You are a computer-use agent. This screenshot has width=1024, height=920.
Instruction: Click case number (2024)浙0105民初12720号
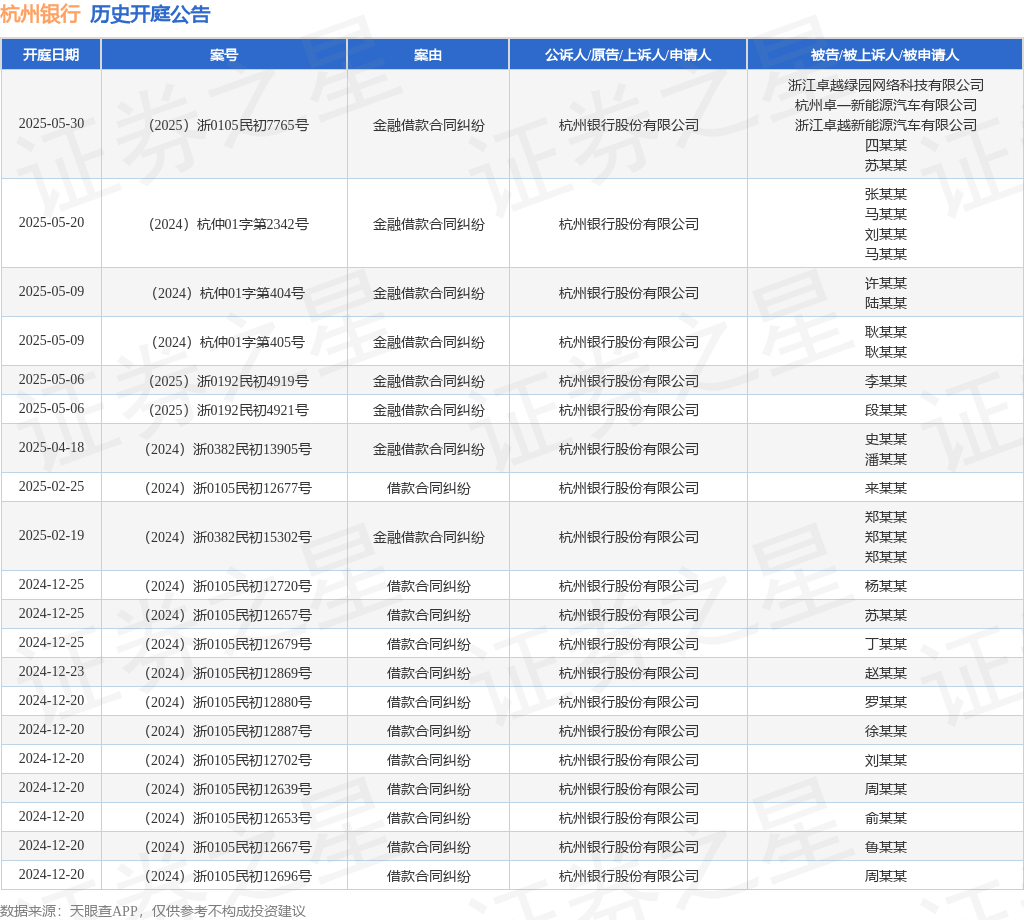click(x=228, y=586)
